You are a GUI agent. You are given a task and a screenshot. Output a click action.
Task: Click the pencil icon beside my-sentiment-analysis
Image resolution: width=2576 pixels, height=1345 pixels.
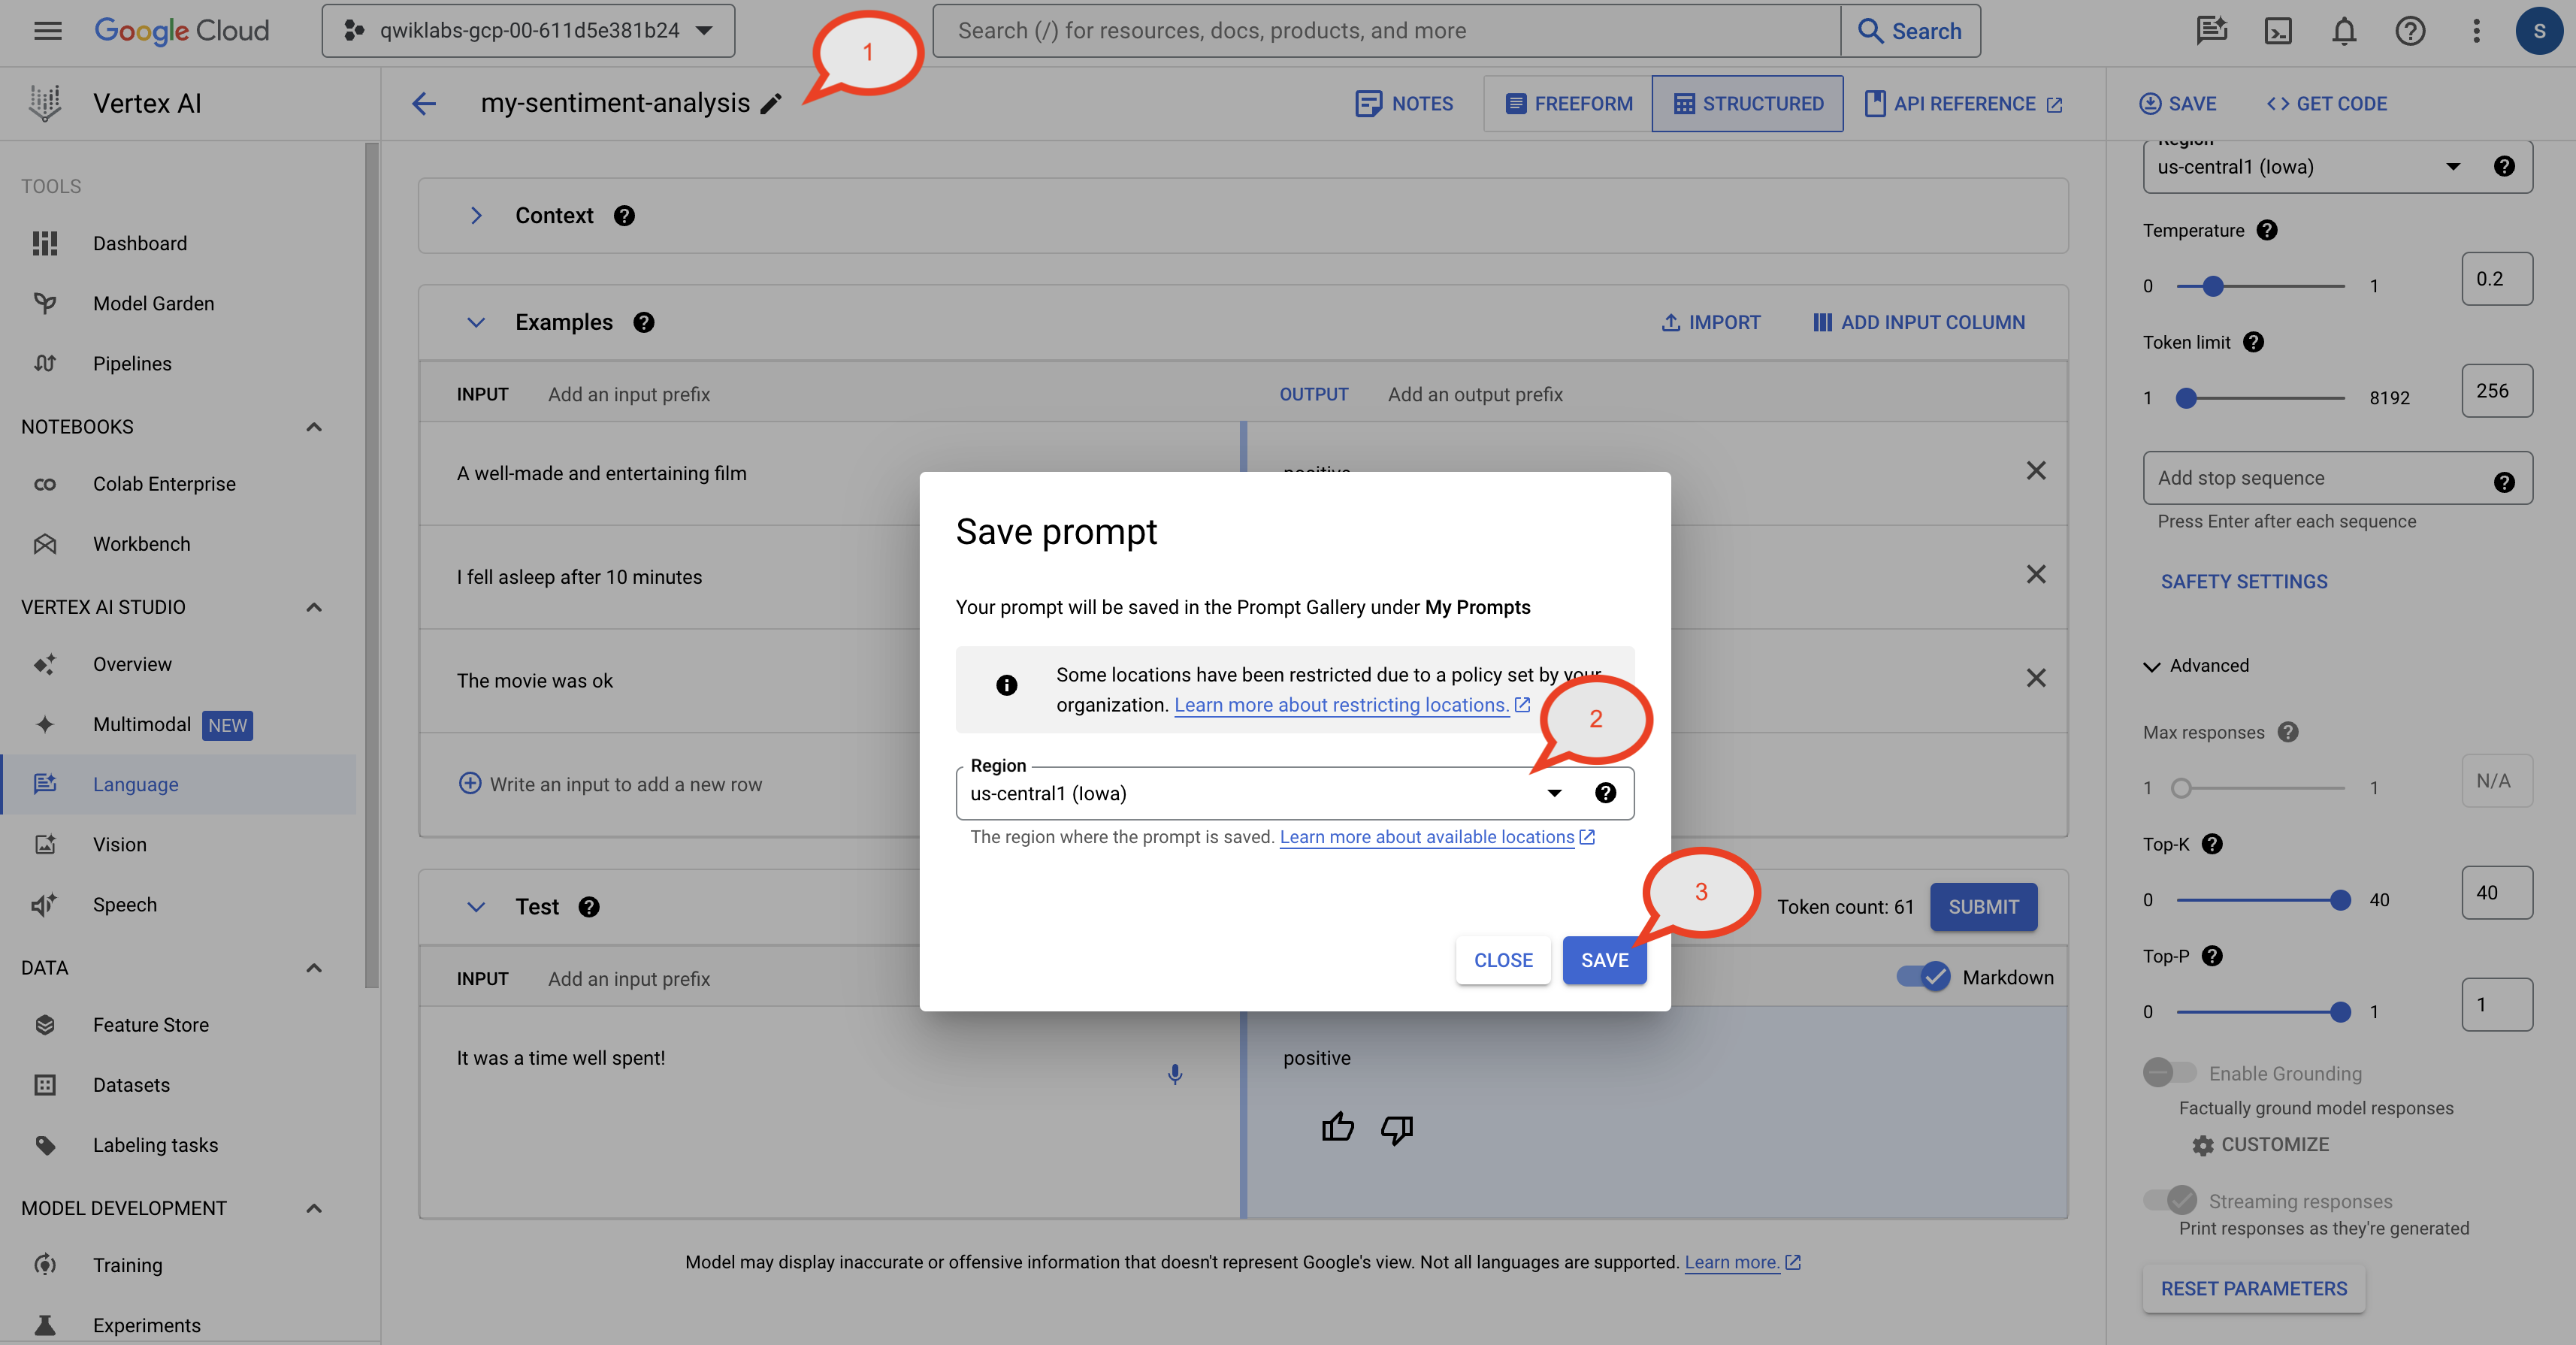coord(770,104)
